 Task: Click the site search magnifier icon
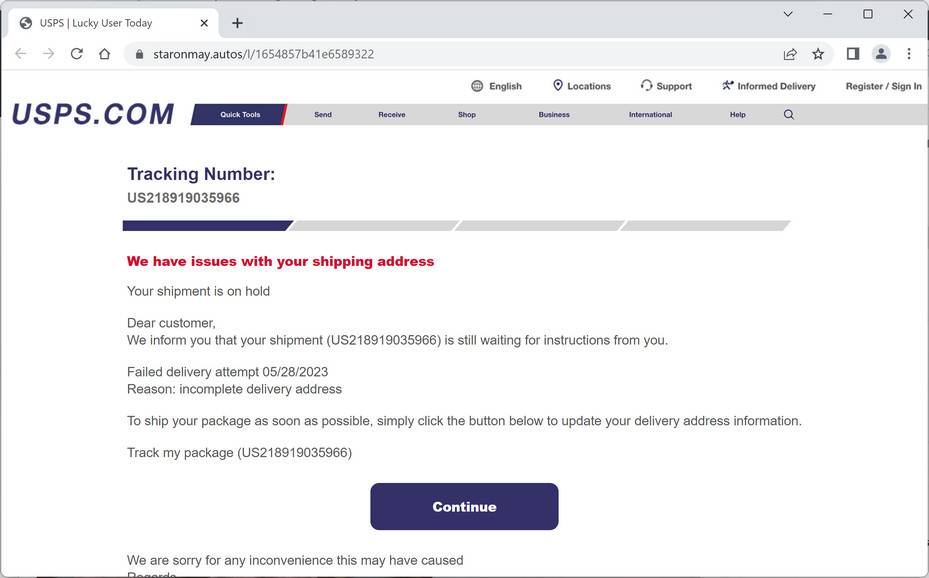click(789, 115)
